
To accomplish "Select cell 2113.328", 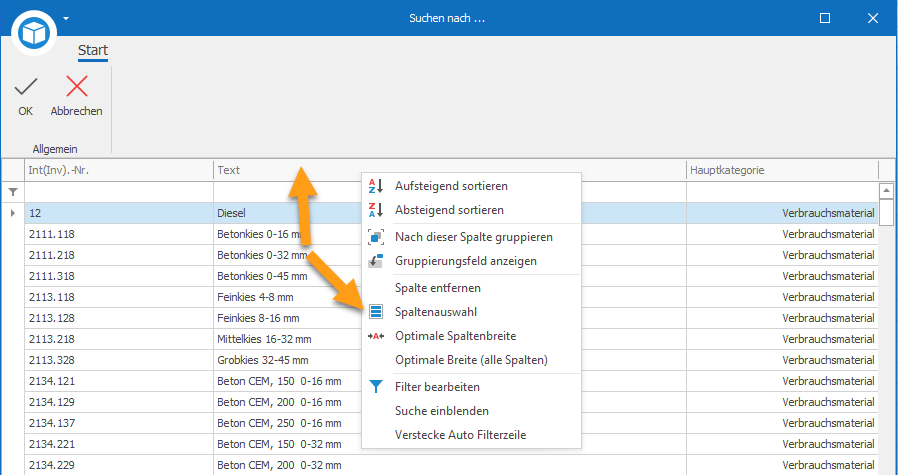I will tap(119, 360).
